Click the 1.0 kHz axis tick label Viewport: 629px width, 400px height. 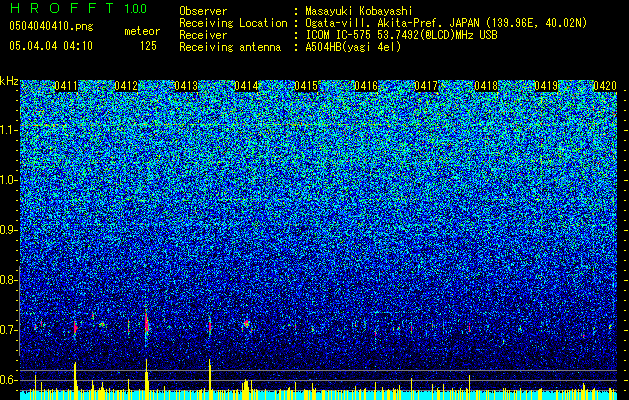pos(9,180)
